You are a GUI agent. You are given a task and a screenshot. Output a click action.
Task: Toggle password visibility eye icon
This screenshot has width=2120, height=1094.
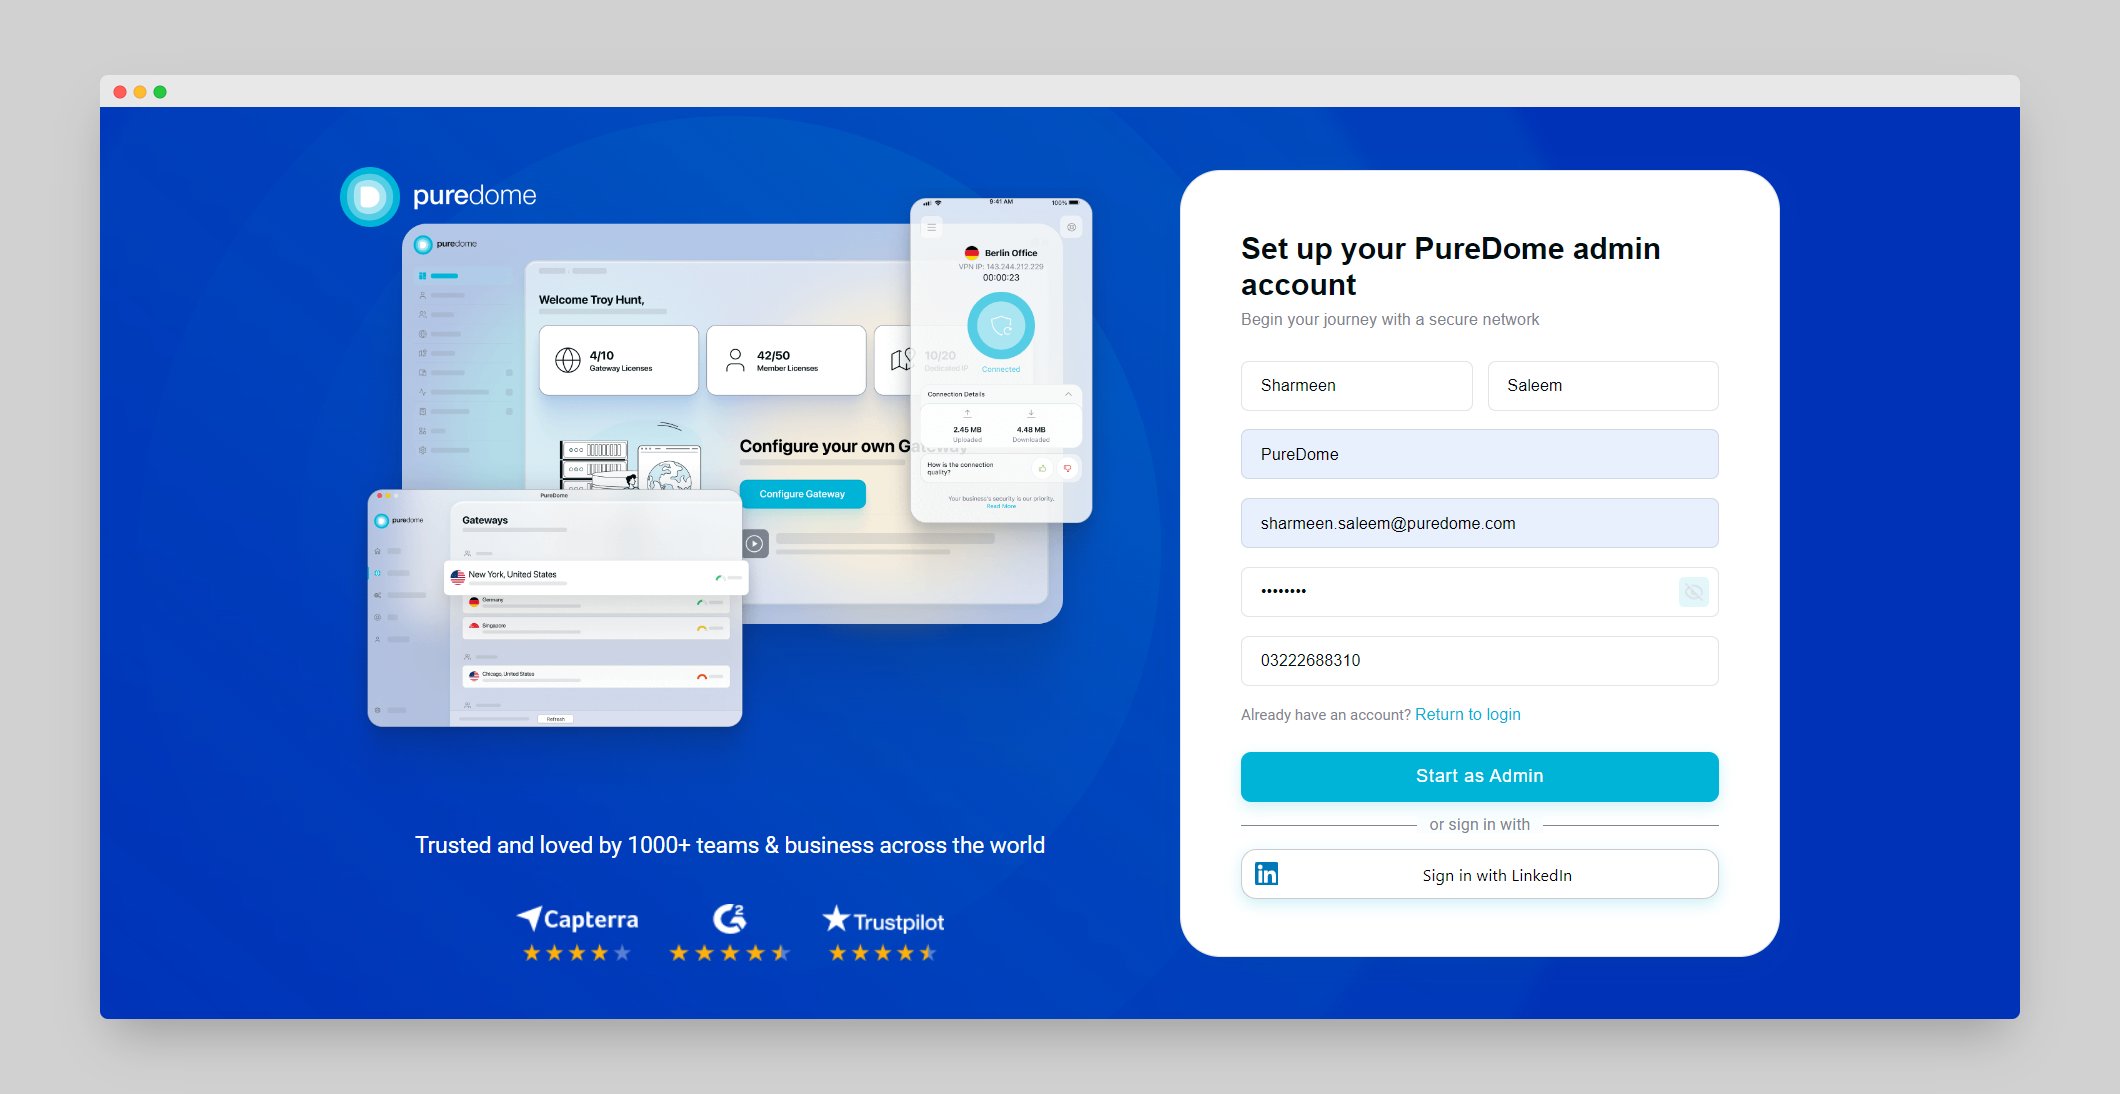pyautogui.click(x=1693, y=592)
